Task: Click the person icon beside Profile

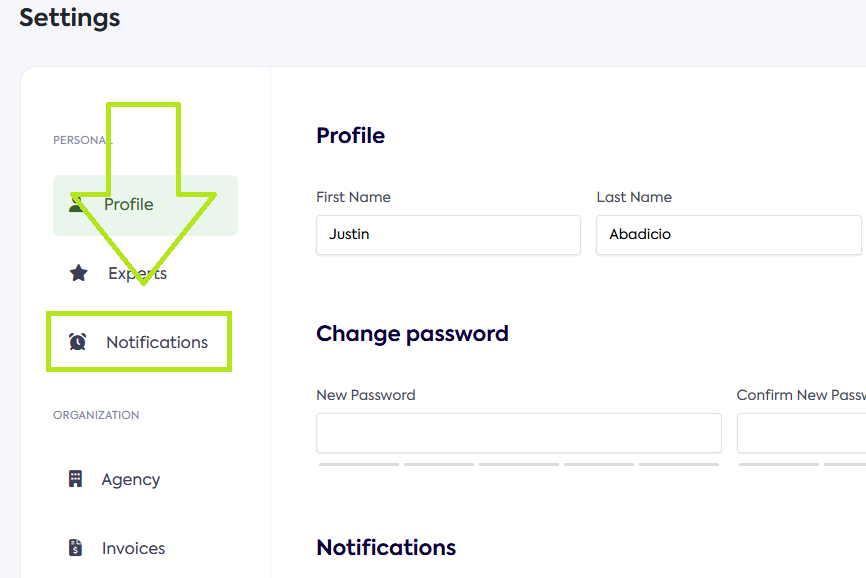Action: click(x=77, y=204)
